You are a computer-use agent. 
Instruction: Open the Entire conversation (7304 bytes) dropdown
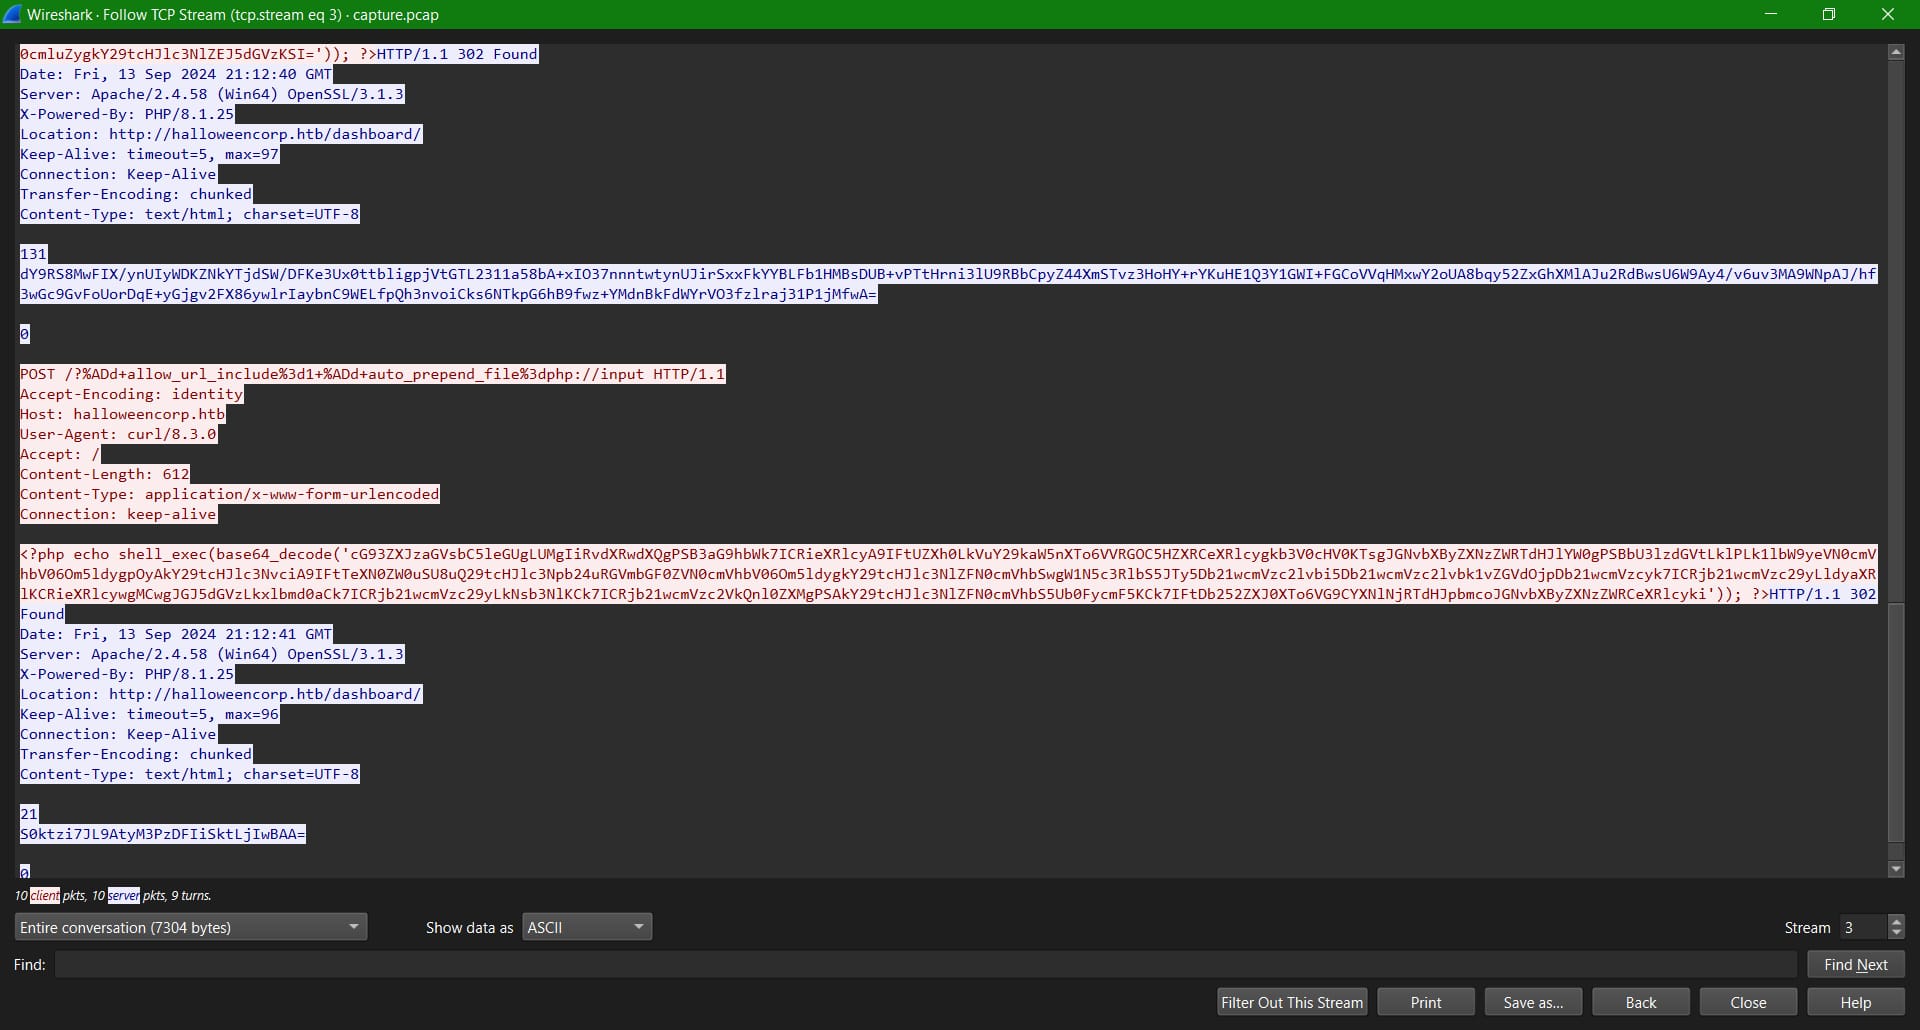(x=190, y=927)
